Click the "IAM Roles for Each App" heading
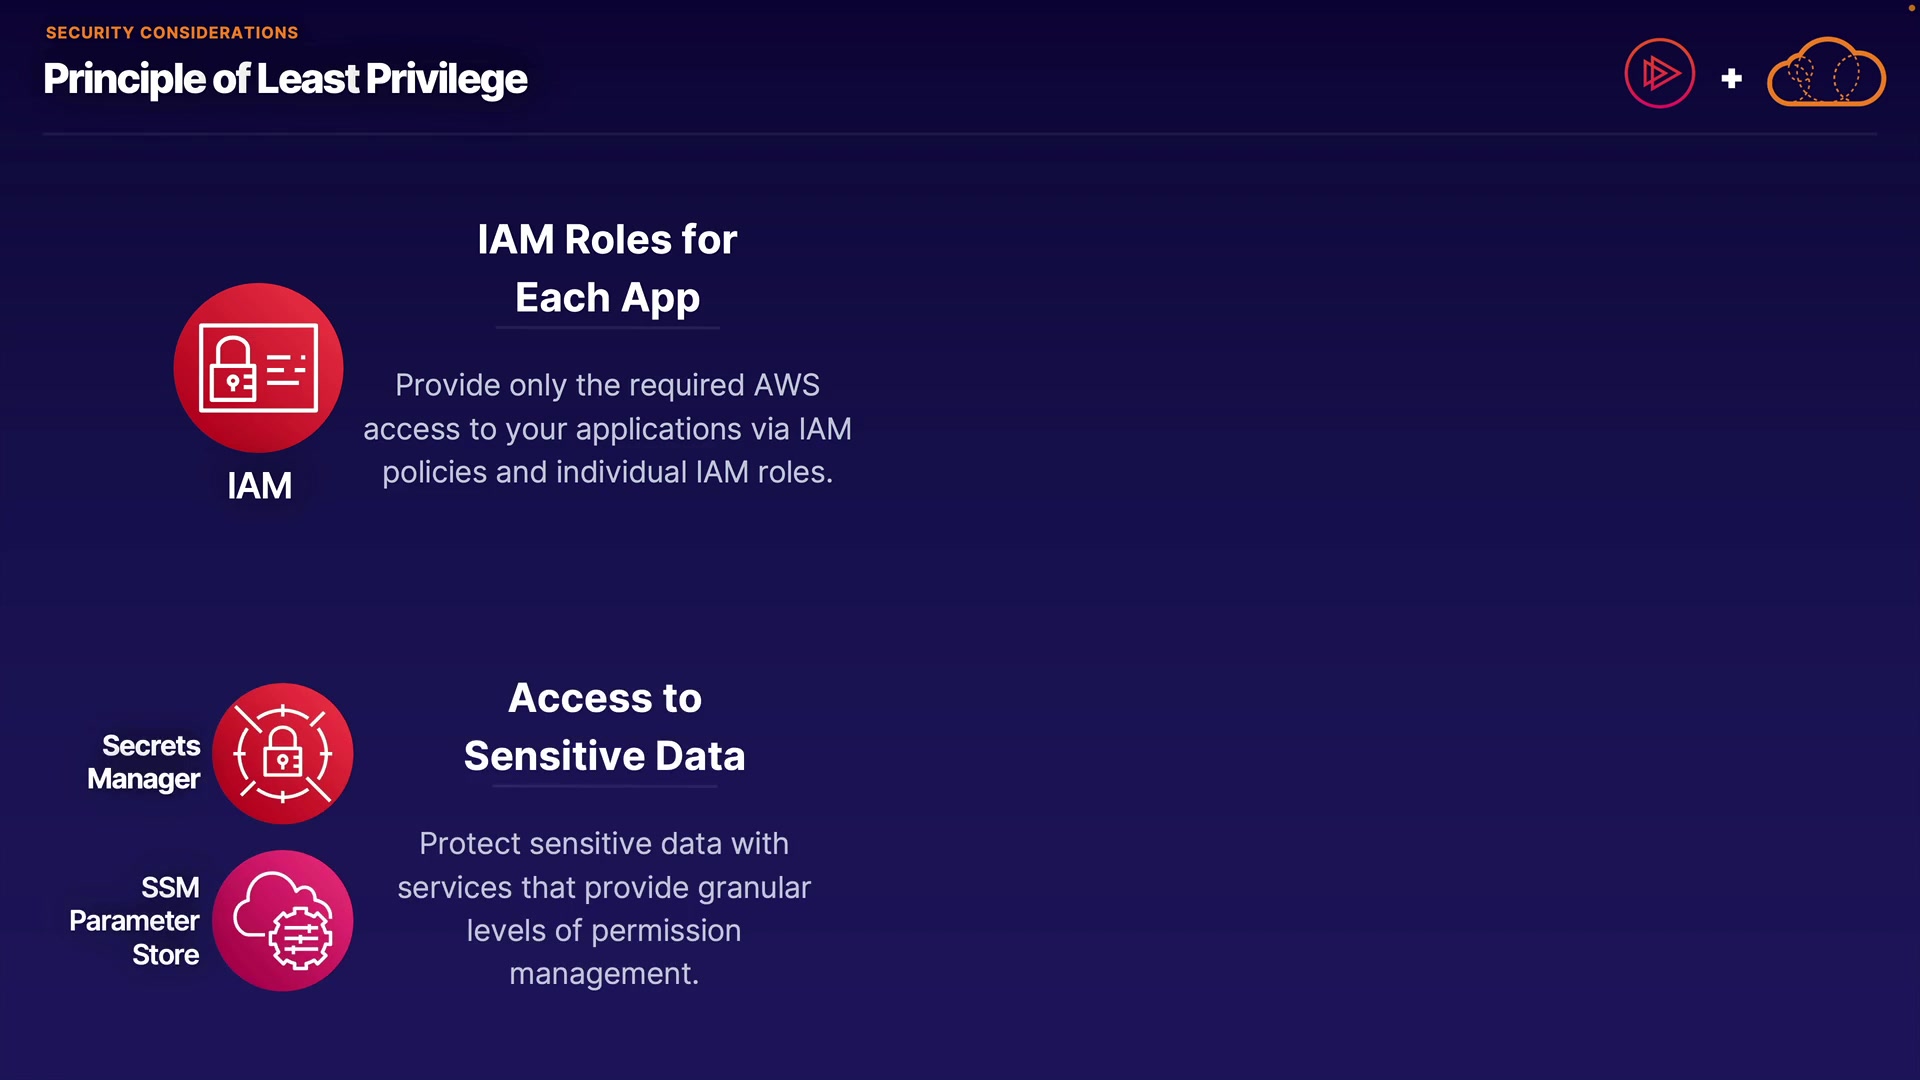This screenshot has height=1080, width=1920. pyautogui.click(x=607, y=268)
